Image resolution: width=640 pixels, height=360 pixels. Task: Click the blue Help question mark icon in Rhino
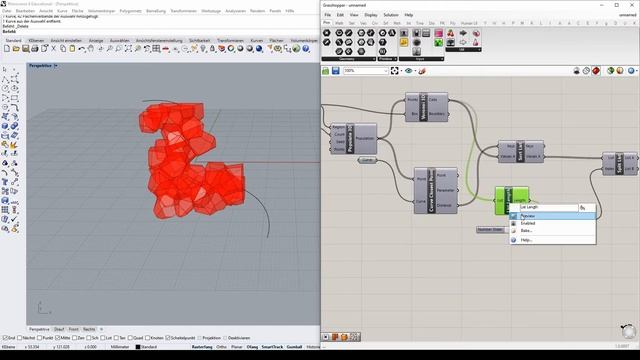click(306, 49)
